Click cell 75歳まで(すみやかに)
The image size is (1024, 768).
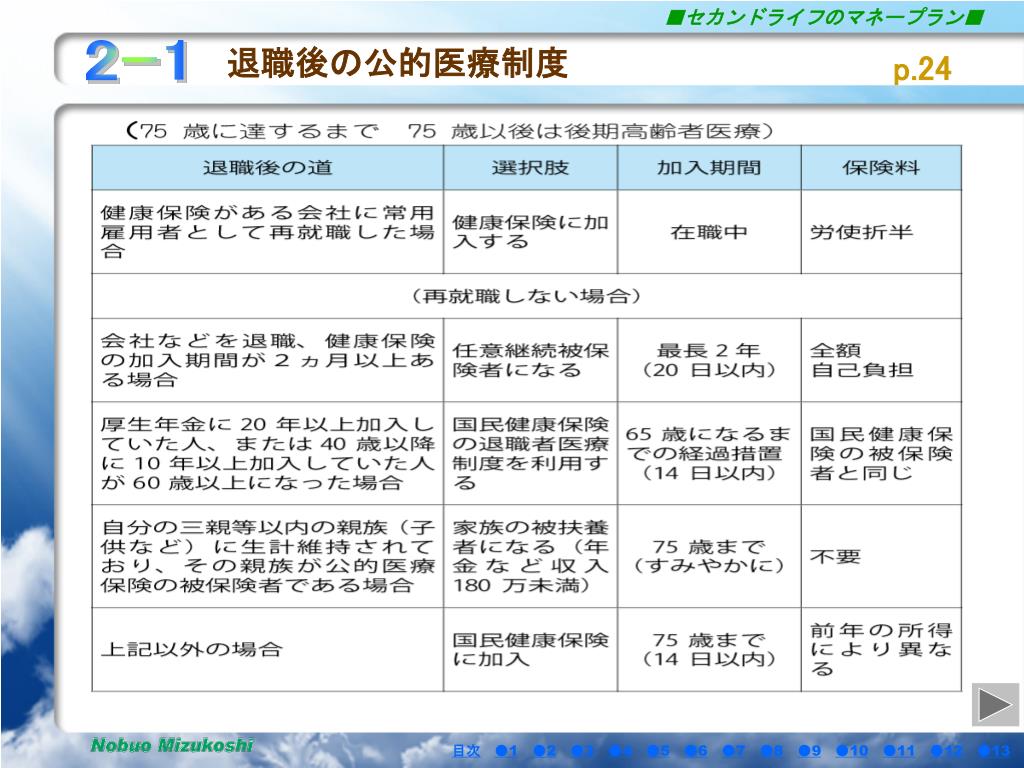(709, 556)
